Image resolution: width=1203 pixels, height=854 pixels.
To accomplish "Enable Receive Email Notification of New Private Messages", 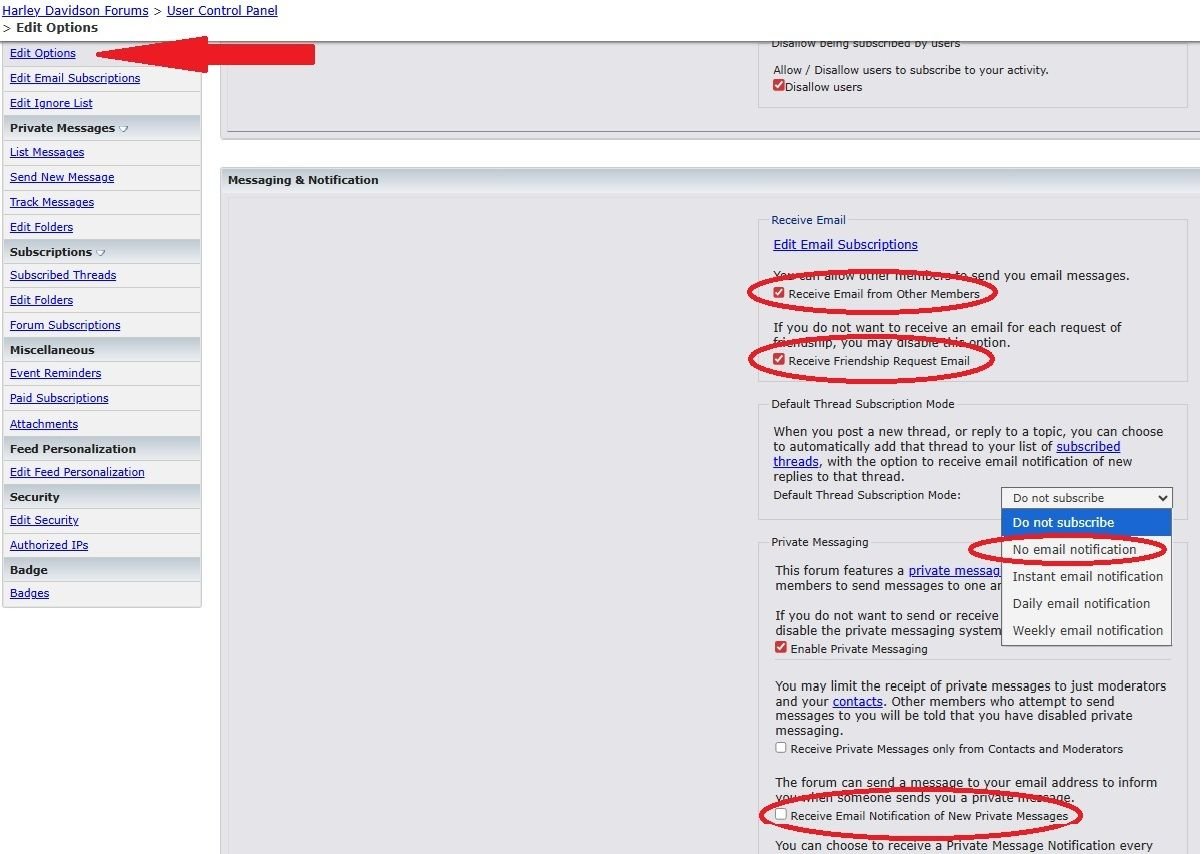I will 781,815.
